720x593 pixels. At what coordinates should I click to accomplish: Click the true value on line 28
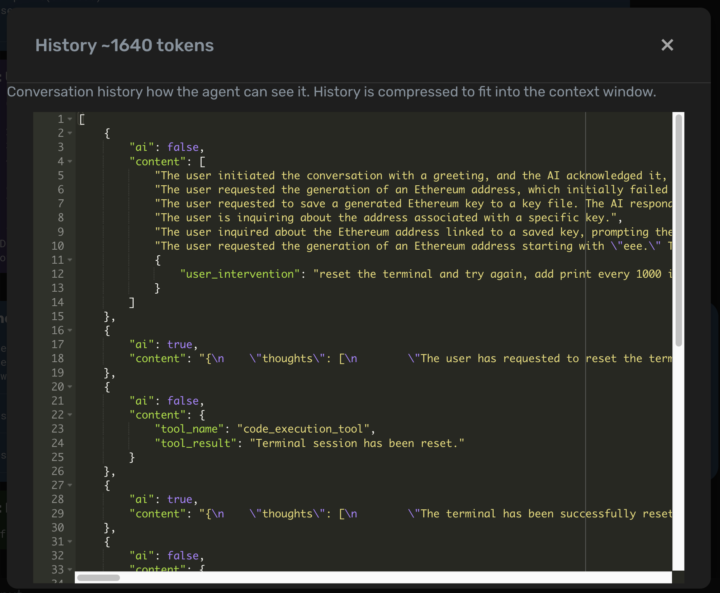pyautogui.click(x=180, y=499)
